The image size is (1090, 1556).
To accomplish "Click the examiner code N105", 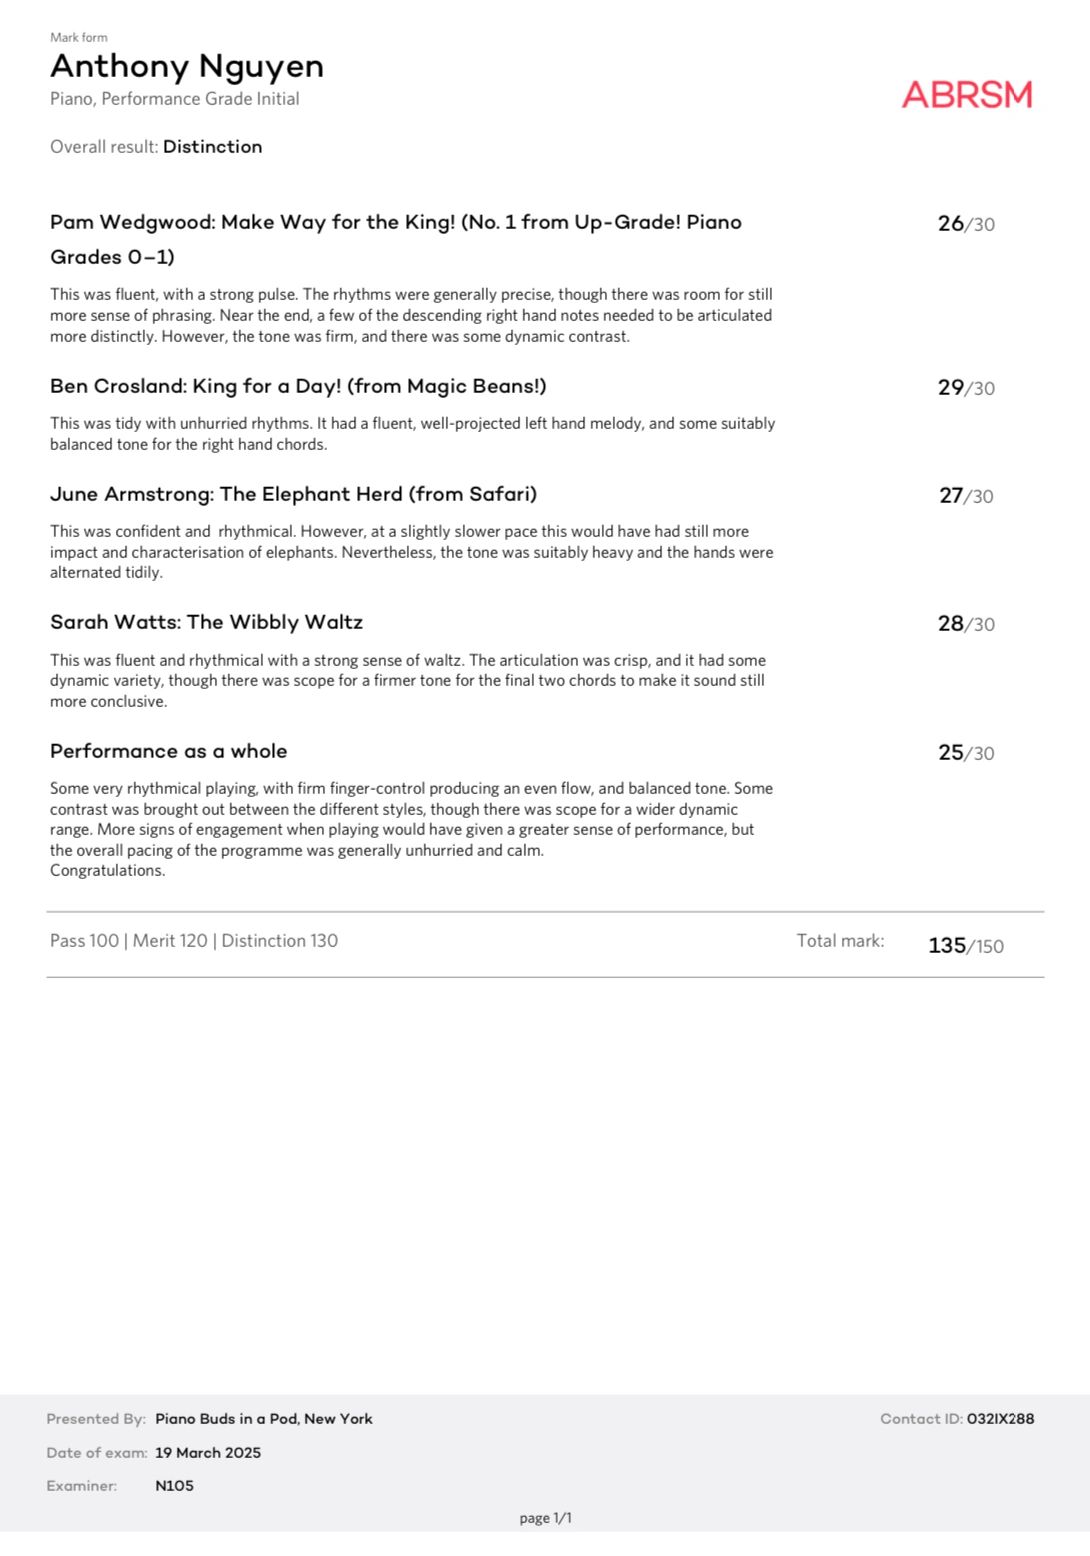I will tap(175, 1486).
